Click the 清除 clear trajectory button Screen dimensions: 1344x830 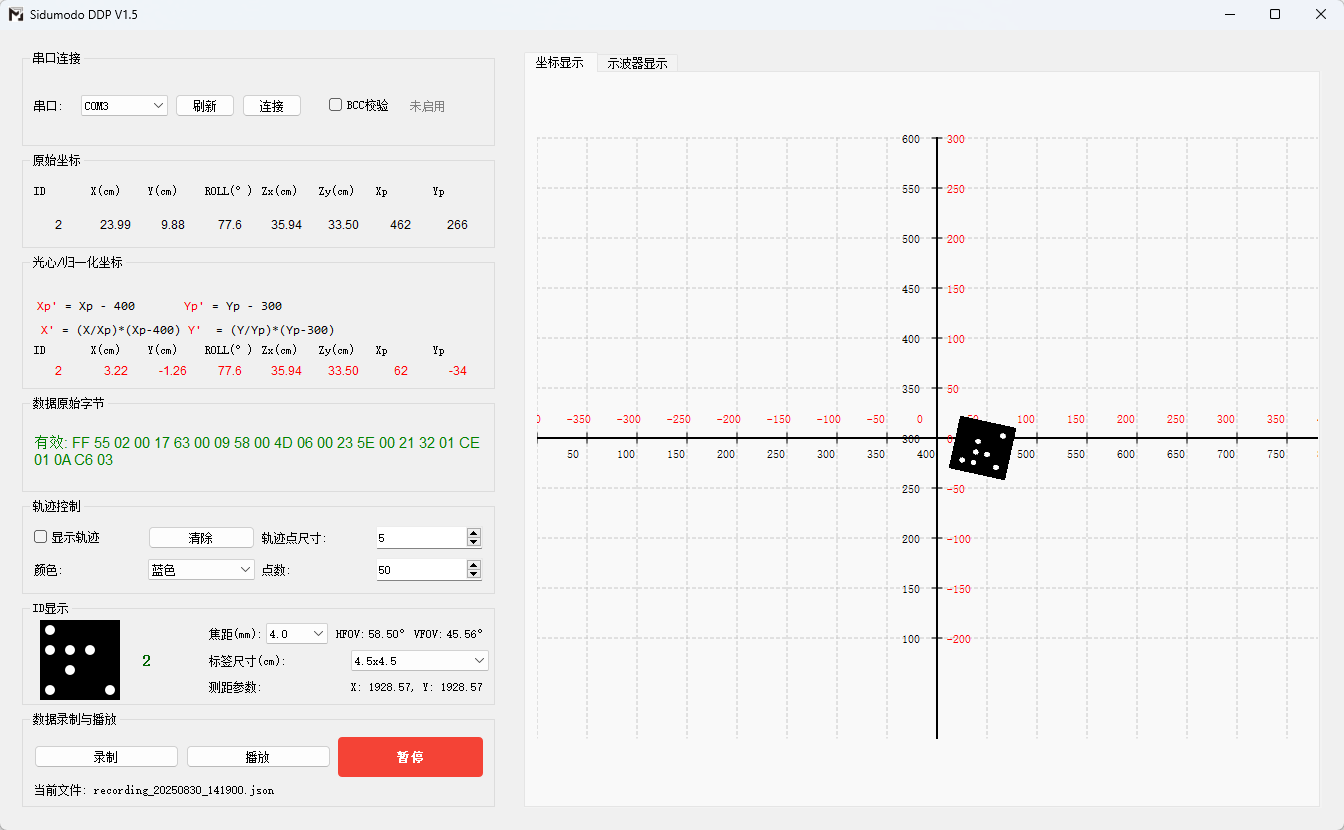coord(201,537)
